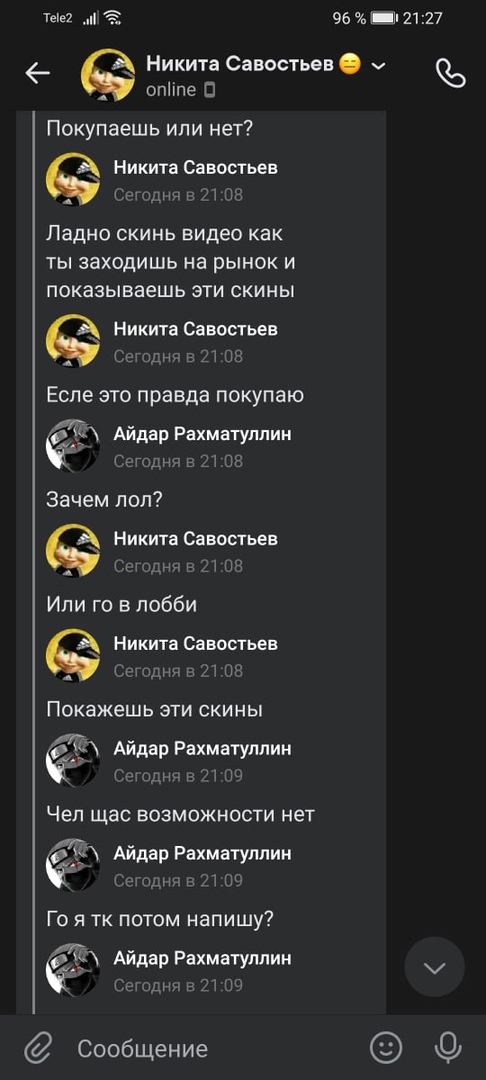Select message "Го я тк потом напишу?"

coord(160,919)
